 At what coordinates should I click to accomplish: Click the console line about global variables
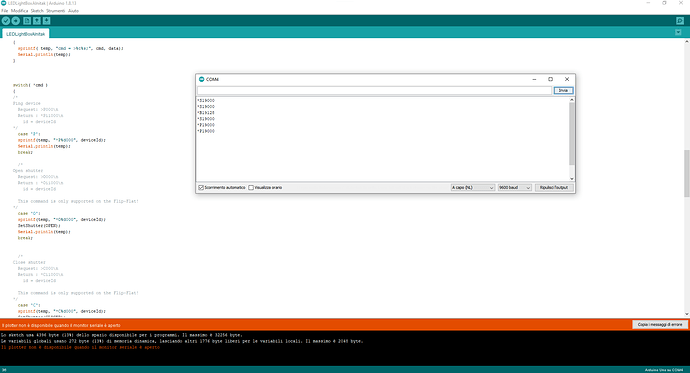[182, 341]
